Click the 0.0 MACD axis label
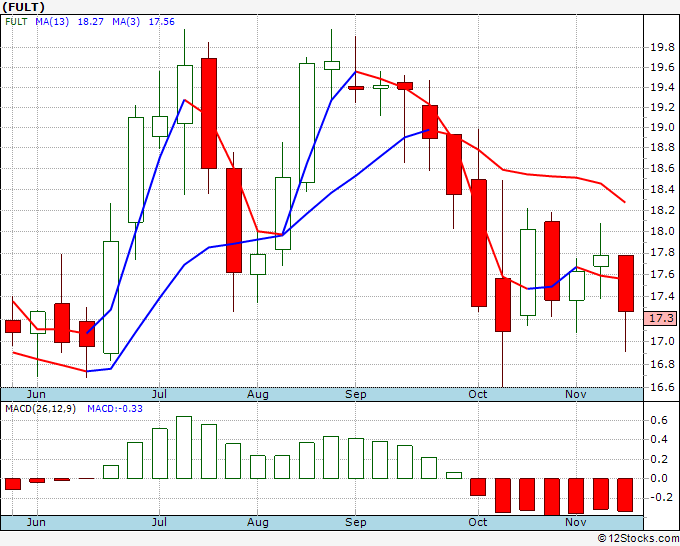The height and width of the screenshot is (546, 680). click(x=659, y=478)
